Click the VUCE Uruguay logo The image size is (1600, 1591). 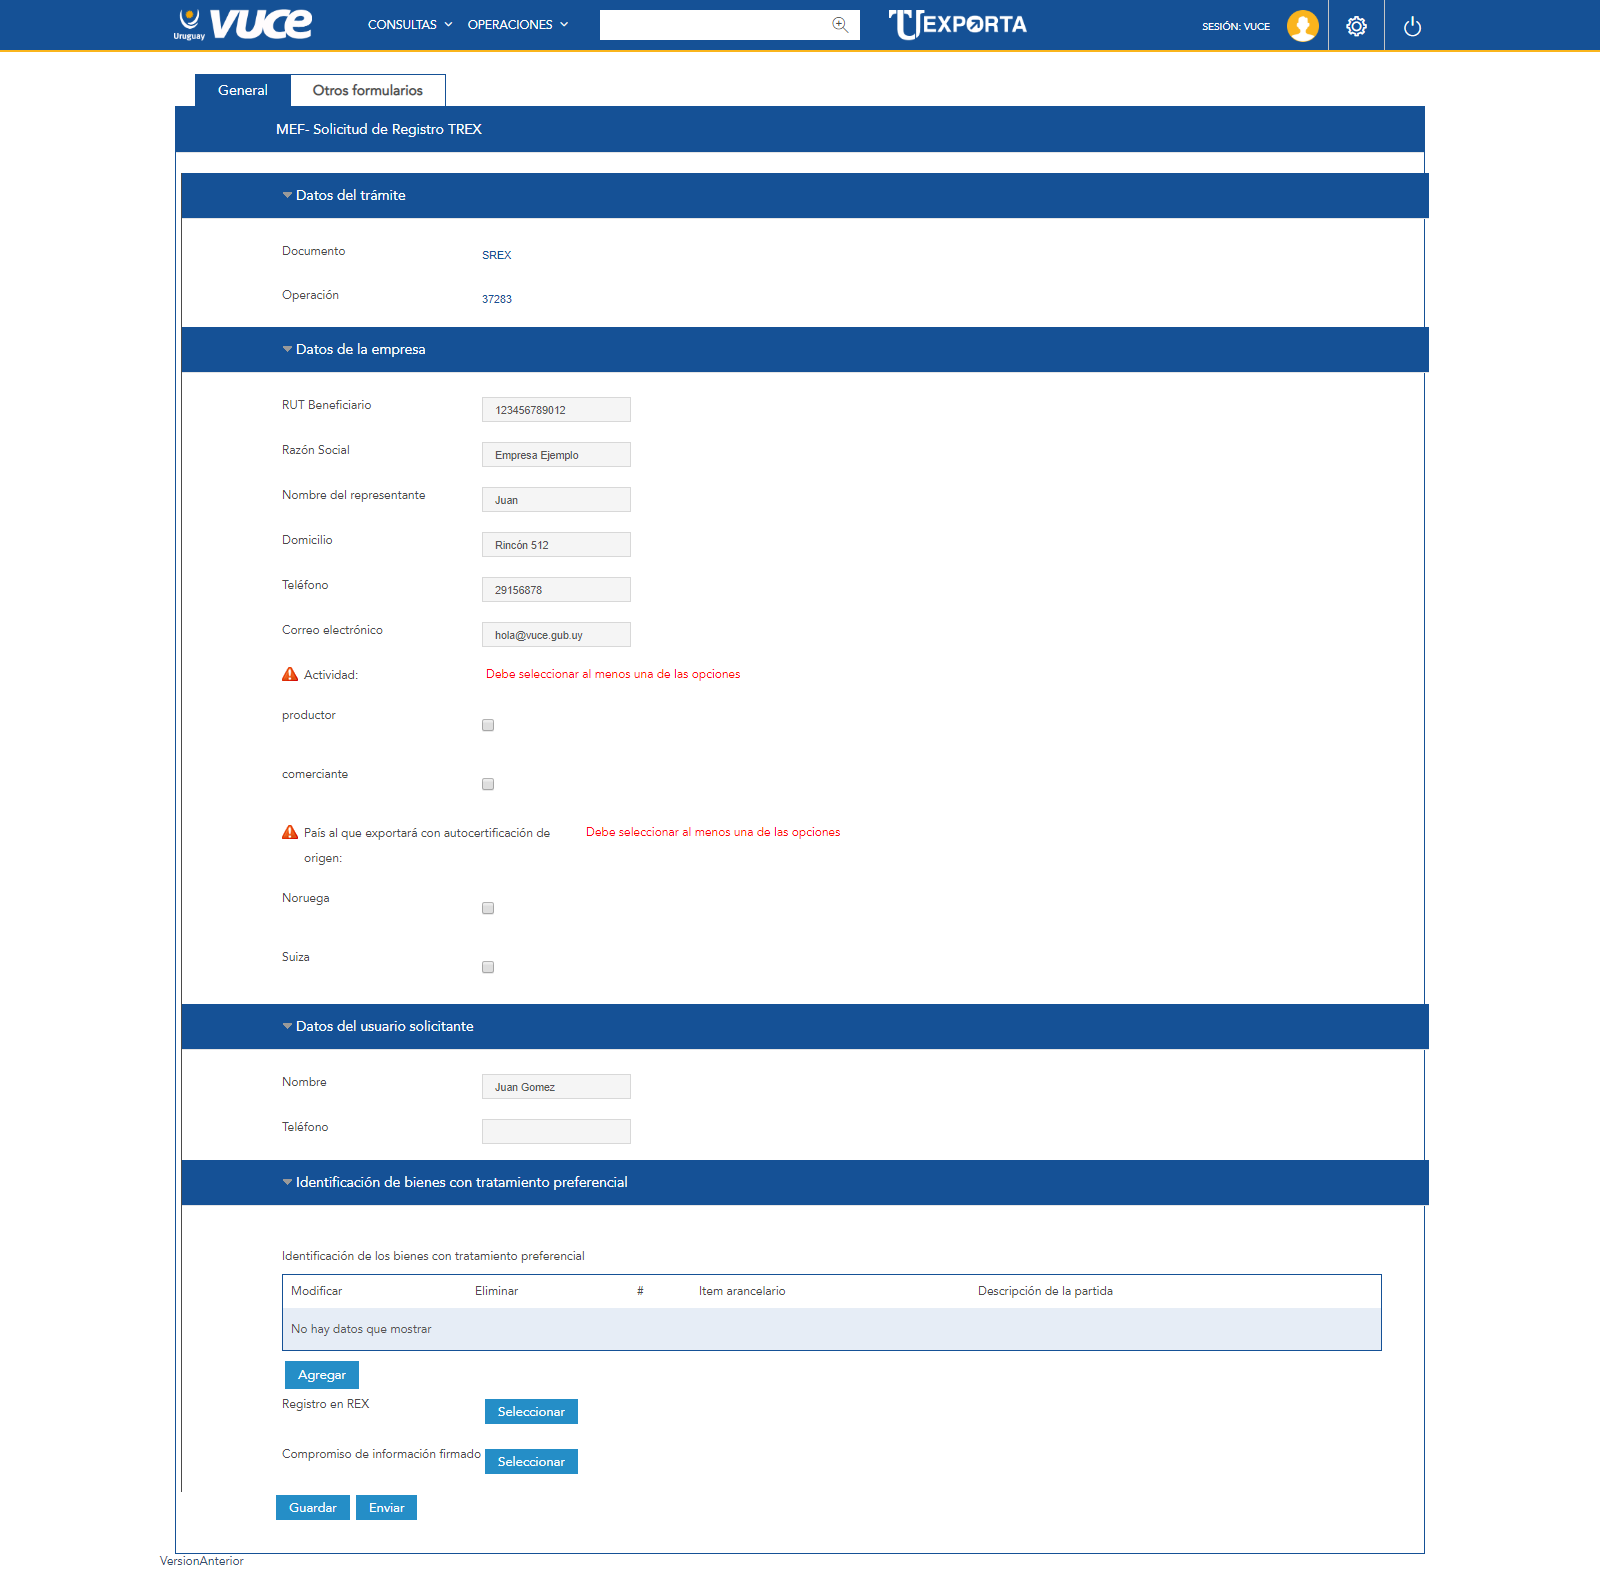[243, 24]
